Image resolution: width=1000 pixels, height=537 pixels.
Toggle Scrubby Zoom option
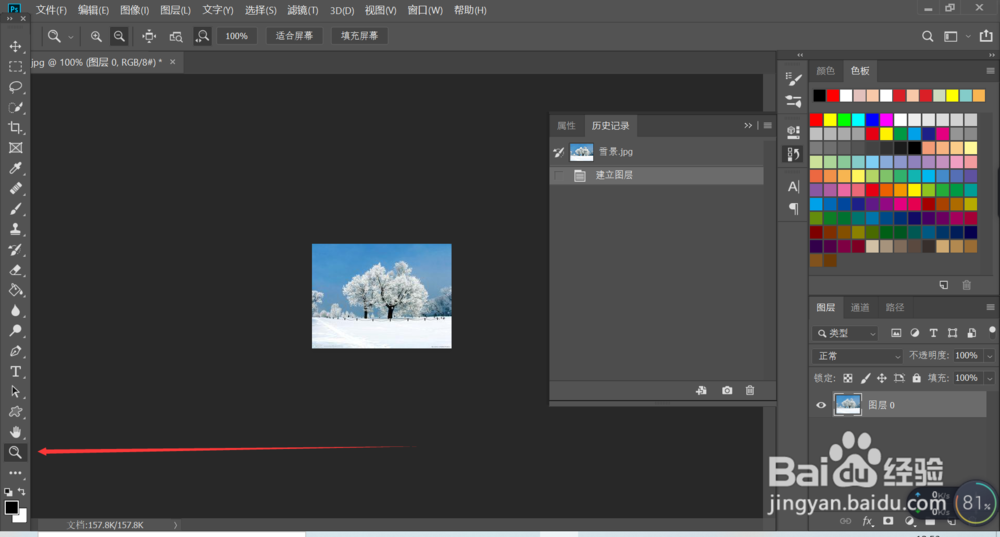tap(202, 36)
